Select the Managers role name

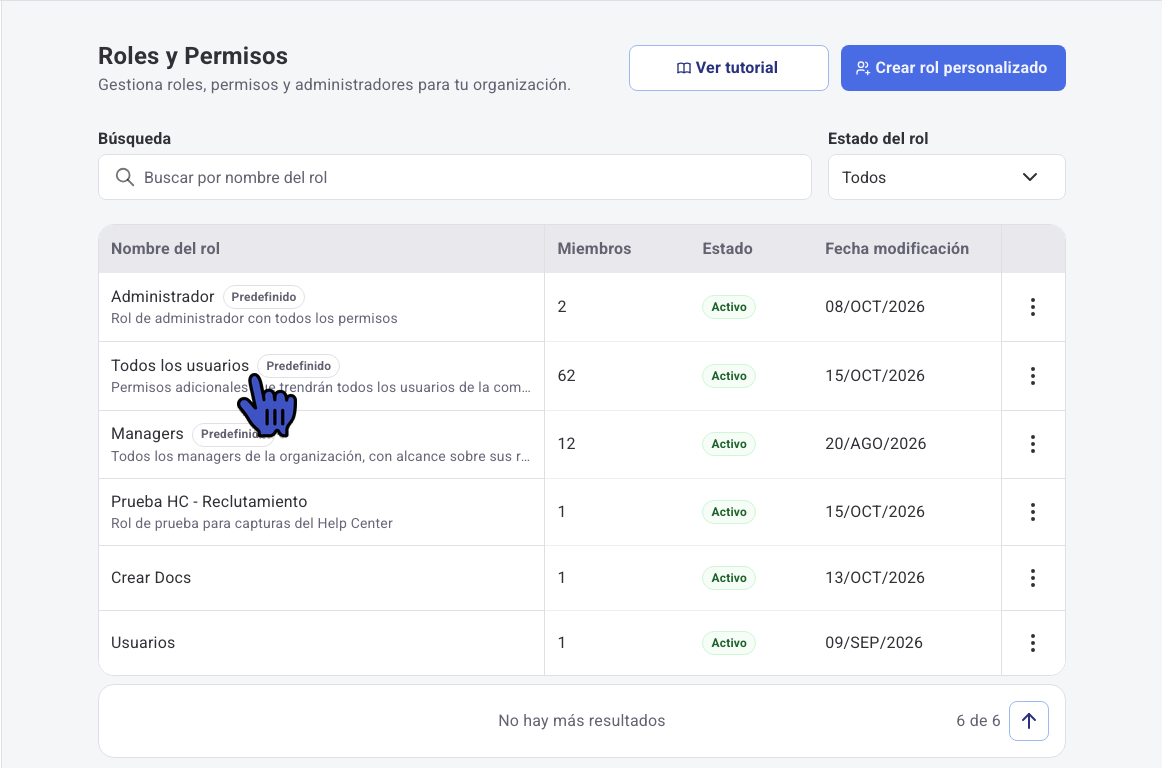(x=147, y=434)
